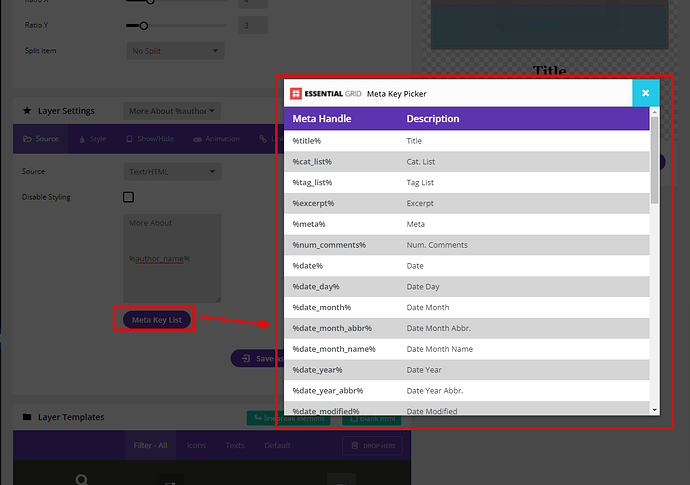The image size is (690, 485).
Task: Open the Source Text/HTML dropdown
Action: click(x=172, y=172)
